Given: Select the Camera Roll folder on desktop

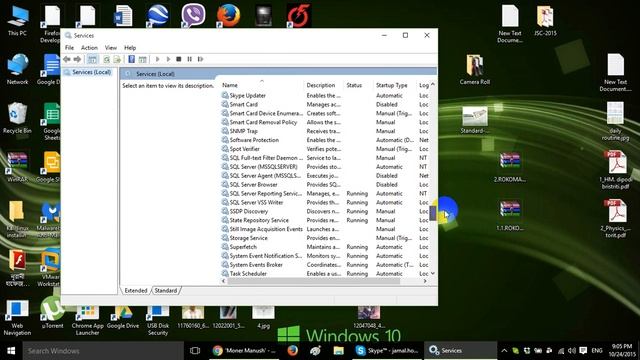Looking at the screenshot, I should [474, 69].
